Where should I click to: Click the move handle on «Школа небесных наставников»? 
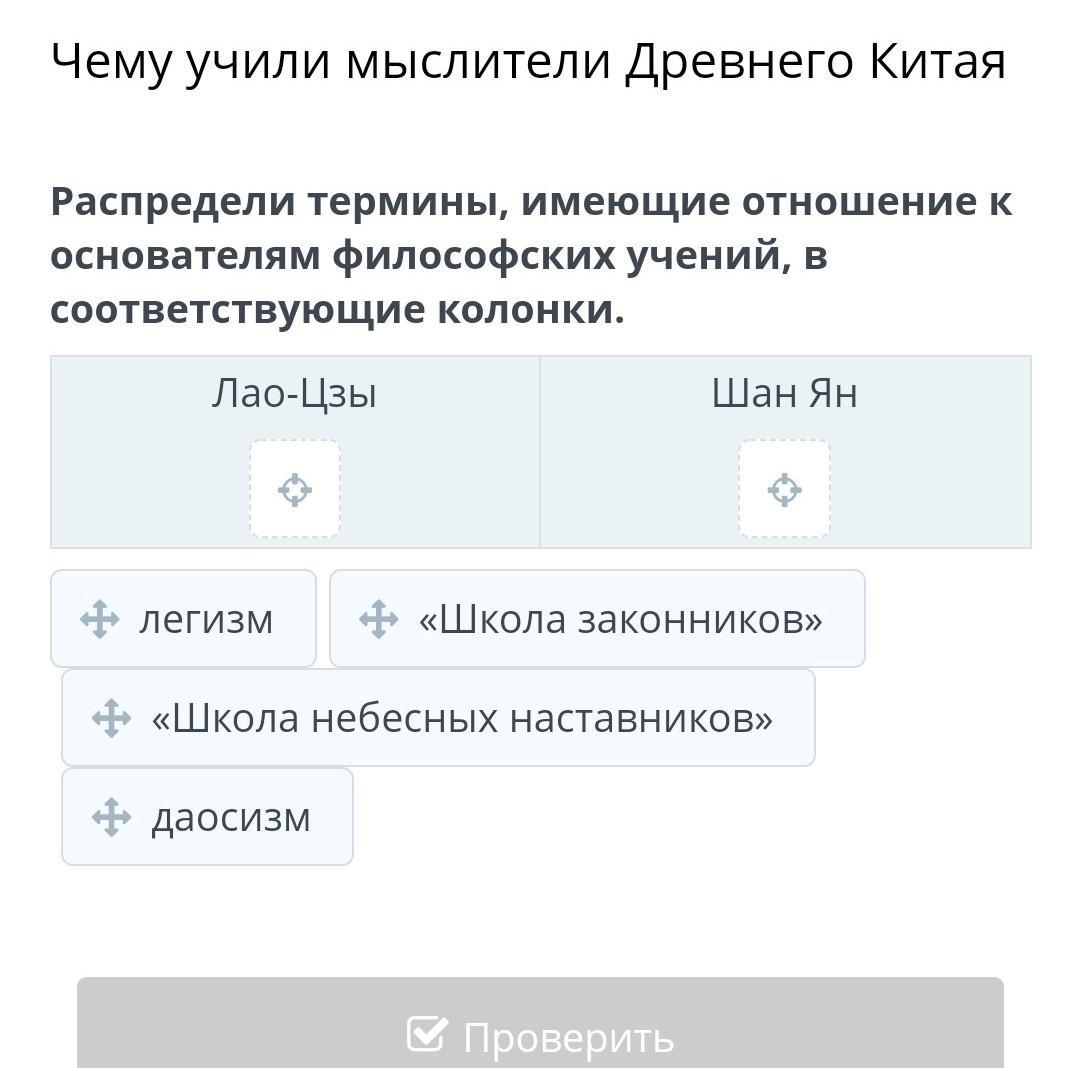coord(112,718)
